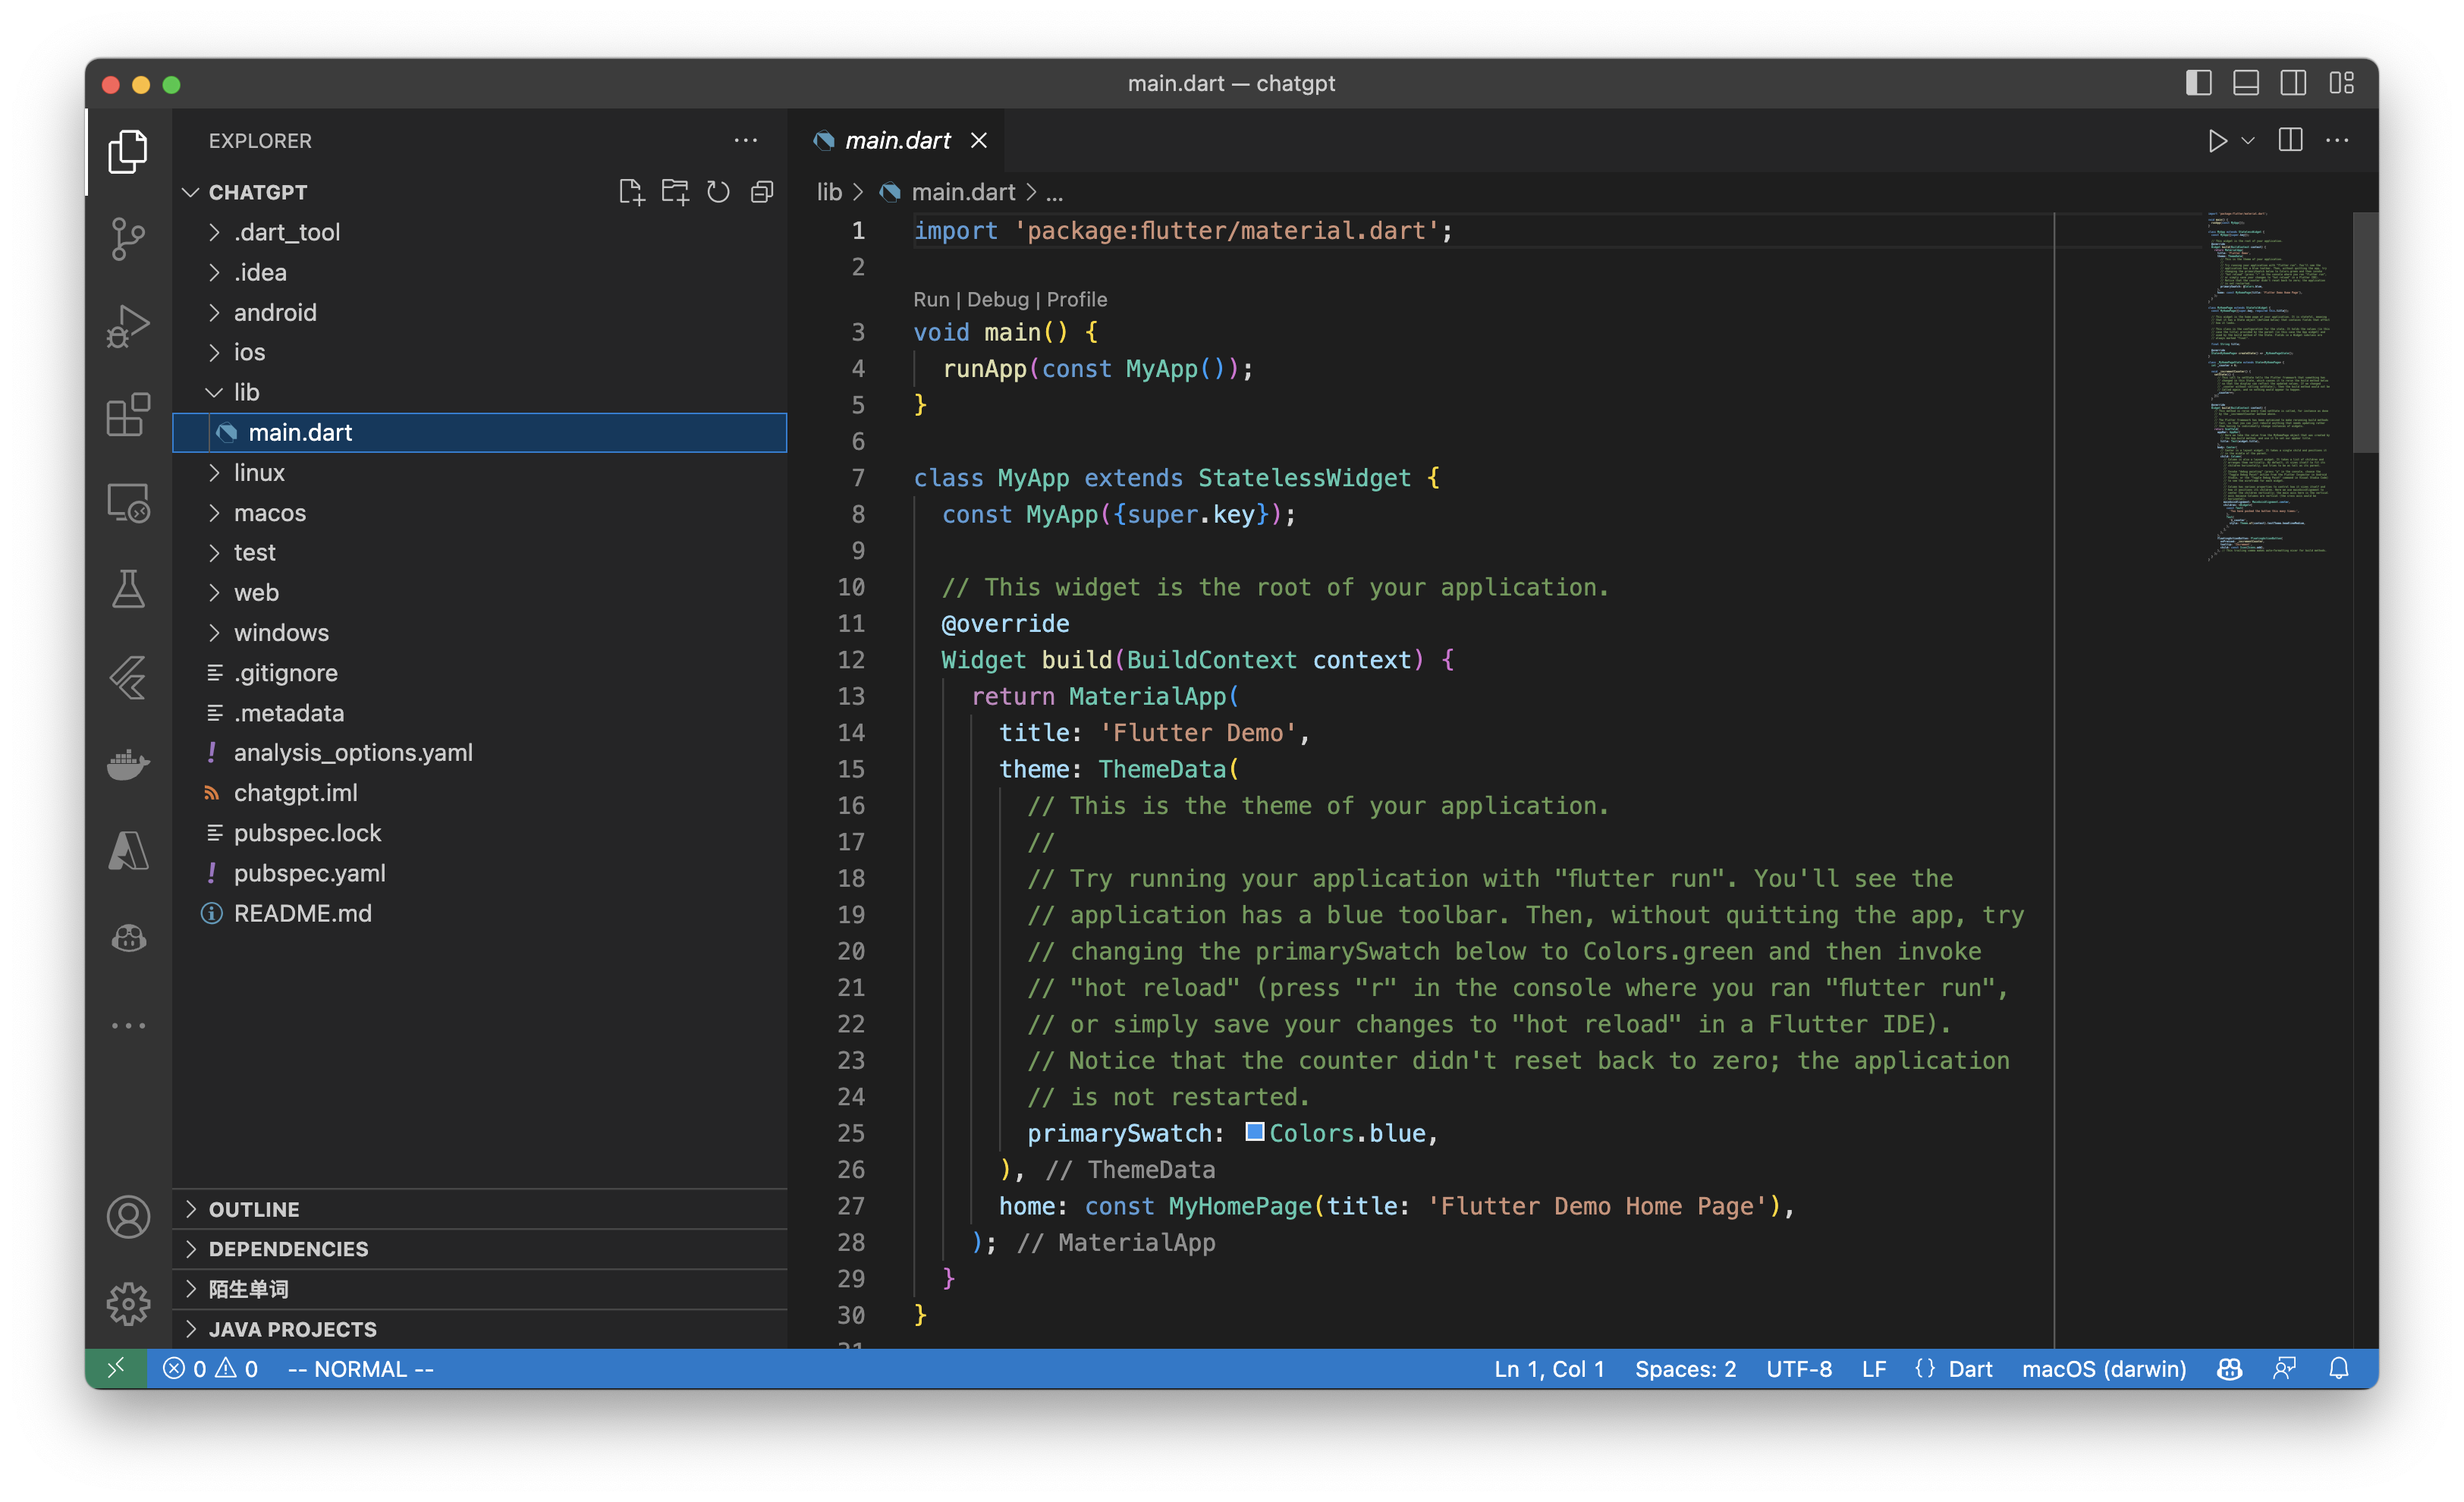Show errors and warnings count

point(210,1368)
